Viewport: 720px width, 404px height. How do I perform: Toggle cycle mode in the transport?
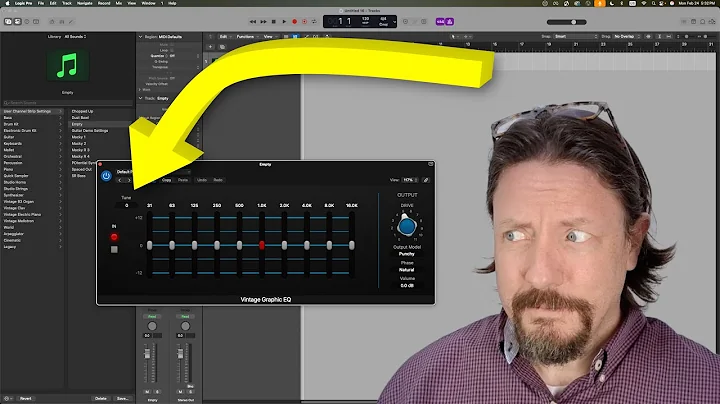[x=314, y=22]
